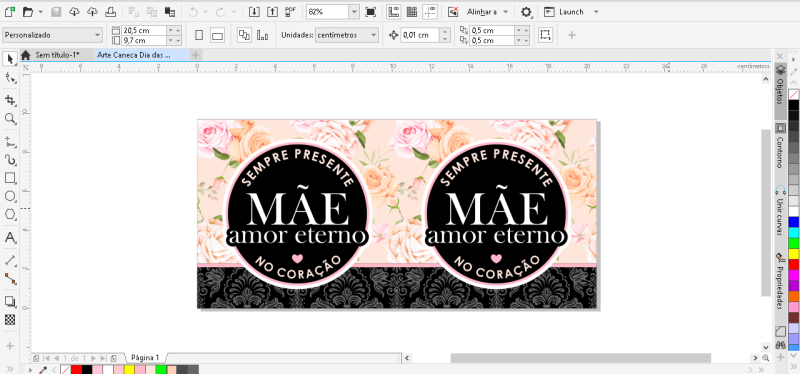
Task: Click the cloud download icon
Action: pos(74,12)
